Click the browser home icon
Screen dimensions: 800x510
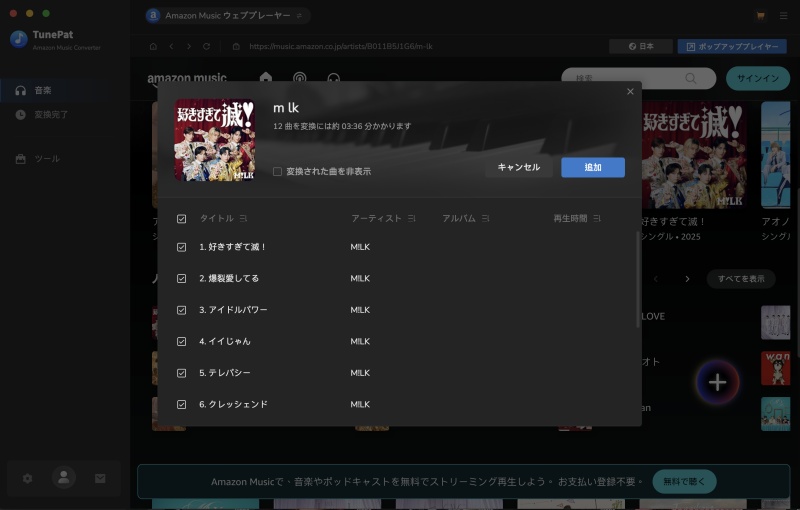pos(153,46)
